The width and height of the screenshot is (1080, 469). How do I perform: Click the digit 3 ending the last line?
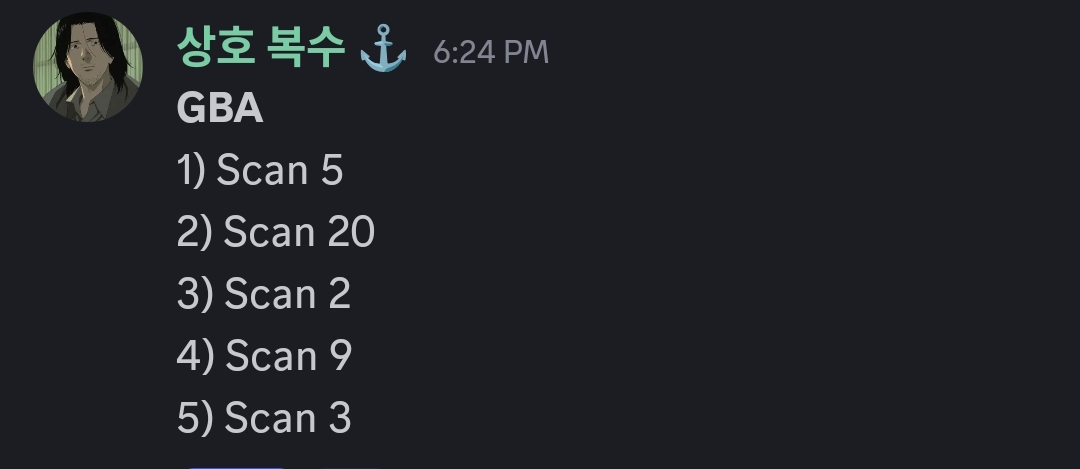[x=340, y=418]
